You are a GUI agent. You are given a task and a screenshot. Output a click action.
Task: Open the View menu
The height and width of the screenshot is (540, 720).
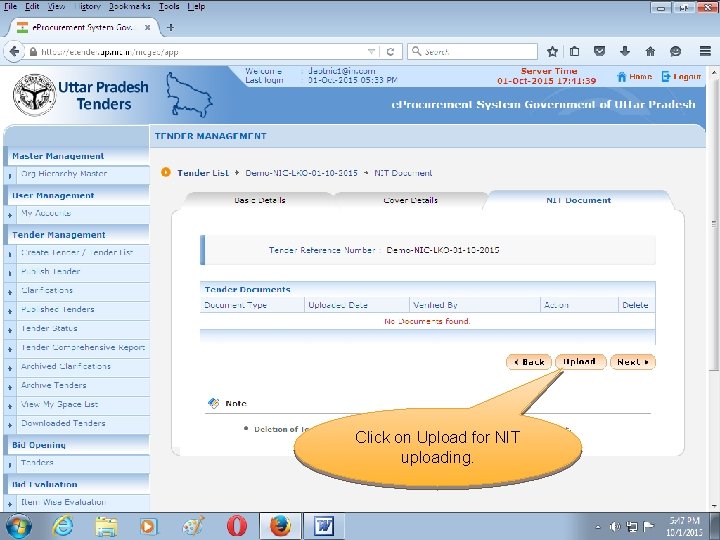tap(56, 6)
